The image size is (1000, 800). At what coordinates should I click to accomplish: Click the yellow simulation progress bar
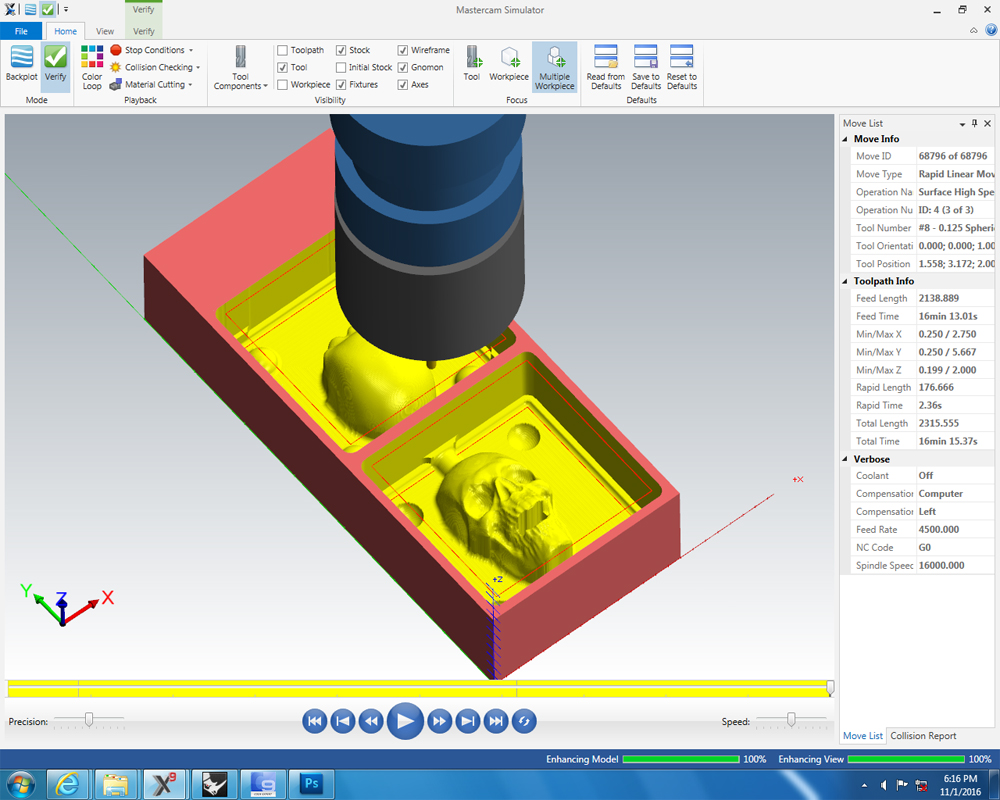click(418, 688)
